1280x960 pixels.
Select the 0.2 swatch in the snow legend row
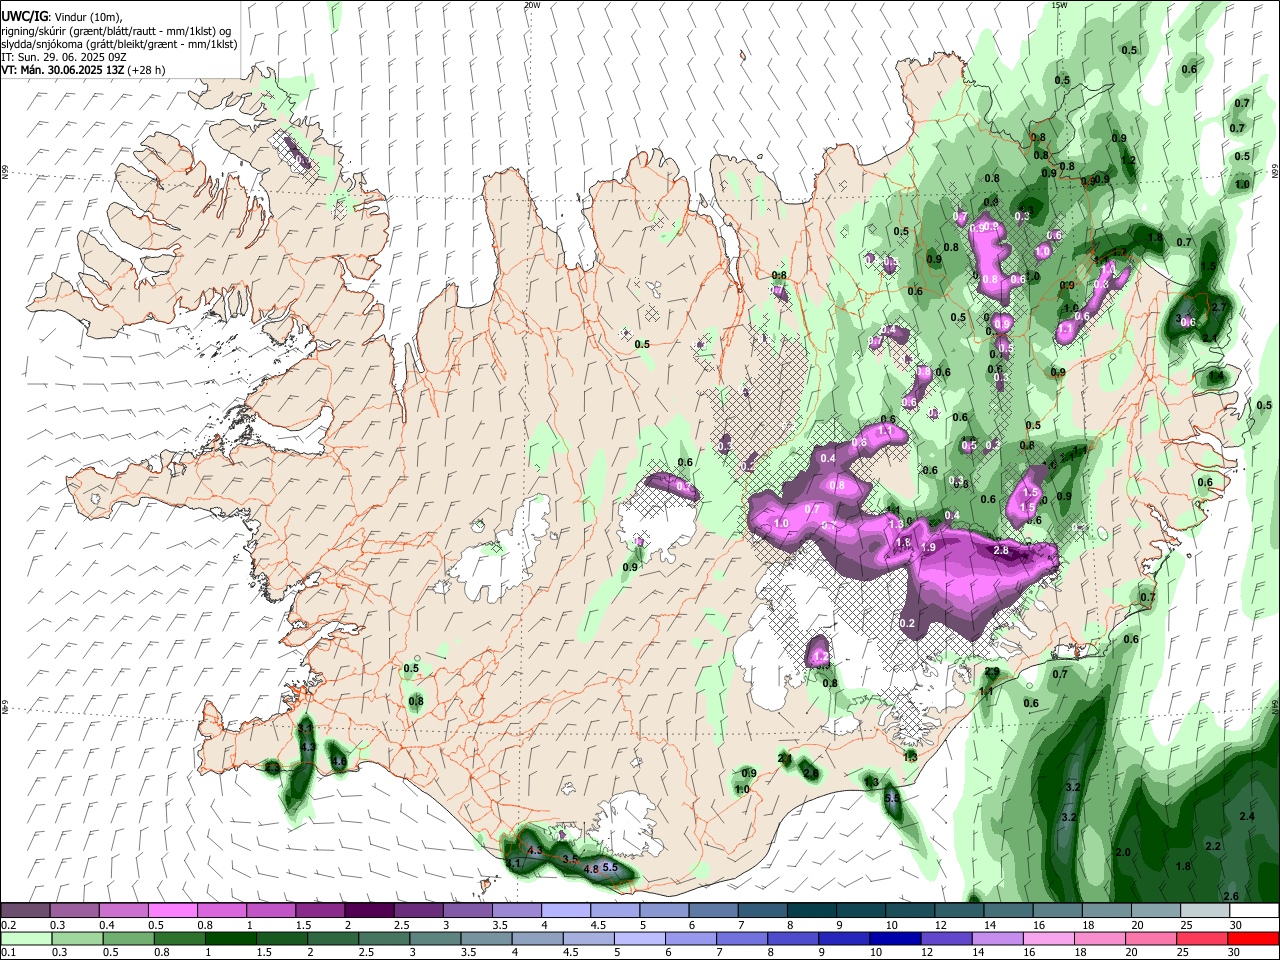25,910
